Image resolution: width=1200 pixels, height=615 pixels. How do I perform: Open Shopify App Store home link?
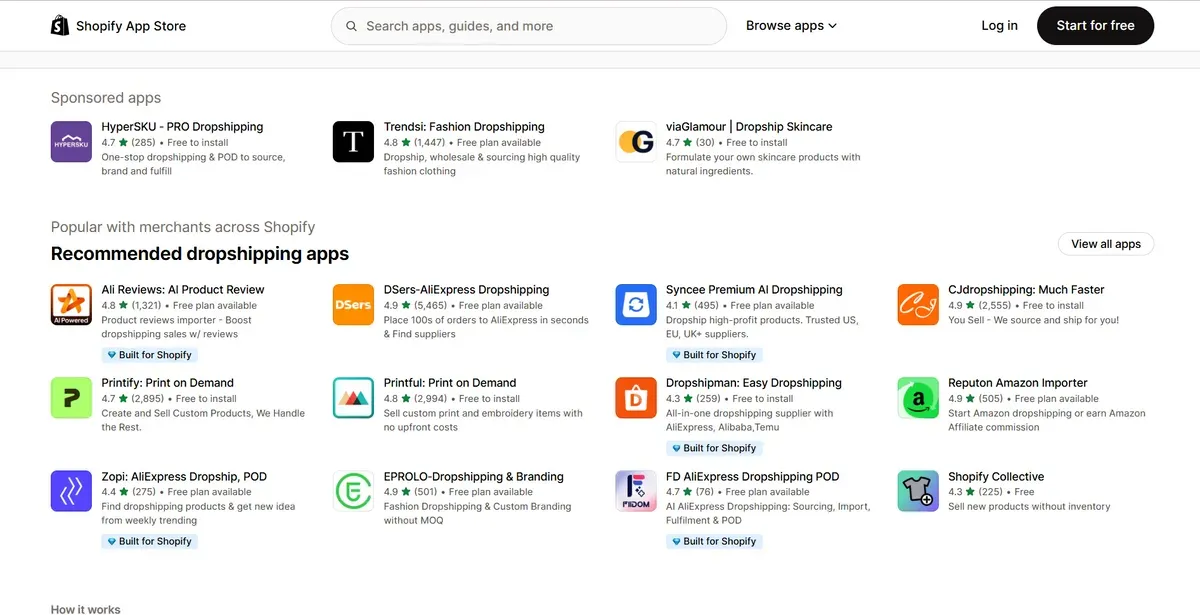pos(119,26)
